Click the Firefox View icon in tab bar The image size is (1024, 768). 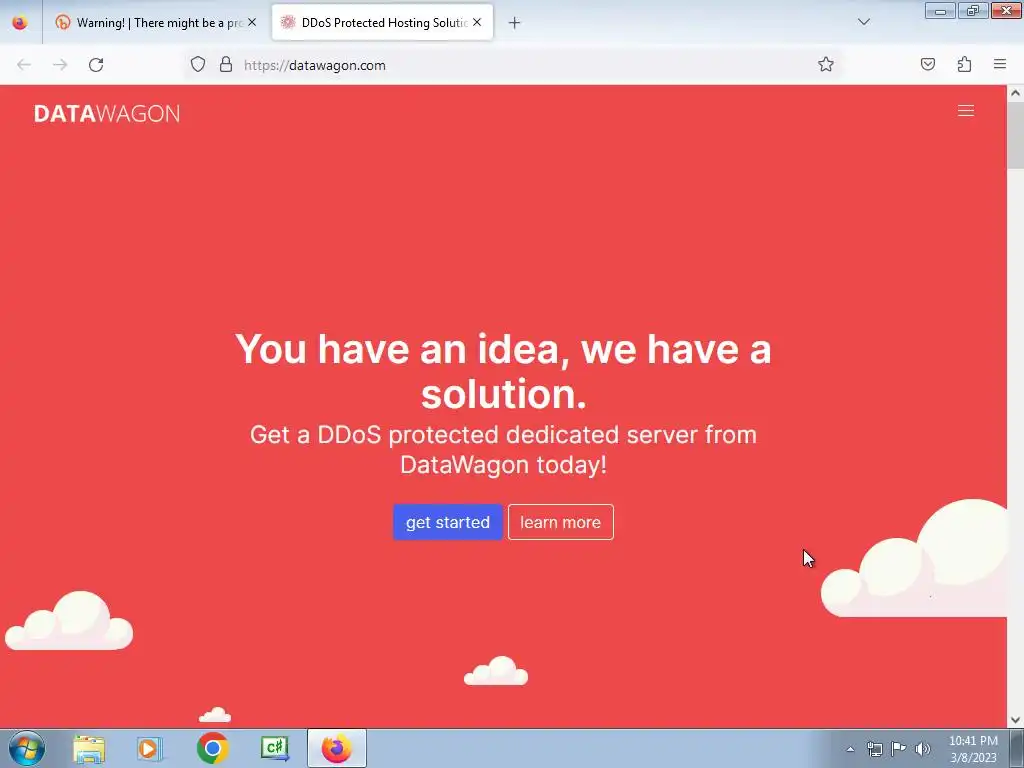(x=20, y=23)
